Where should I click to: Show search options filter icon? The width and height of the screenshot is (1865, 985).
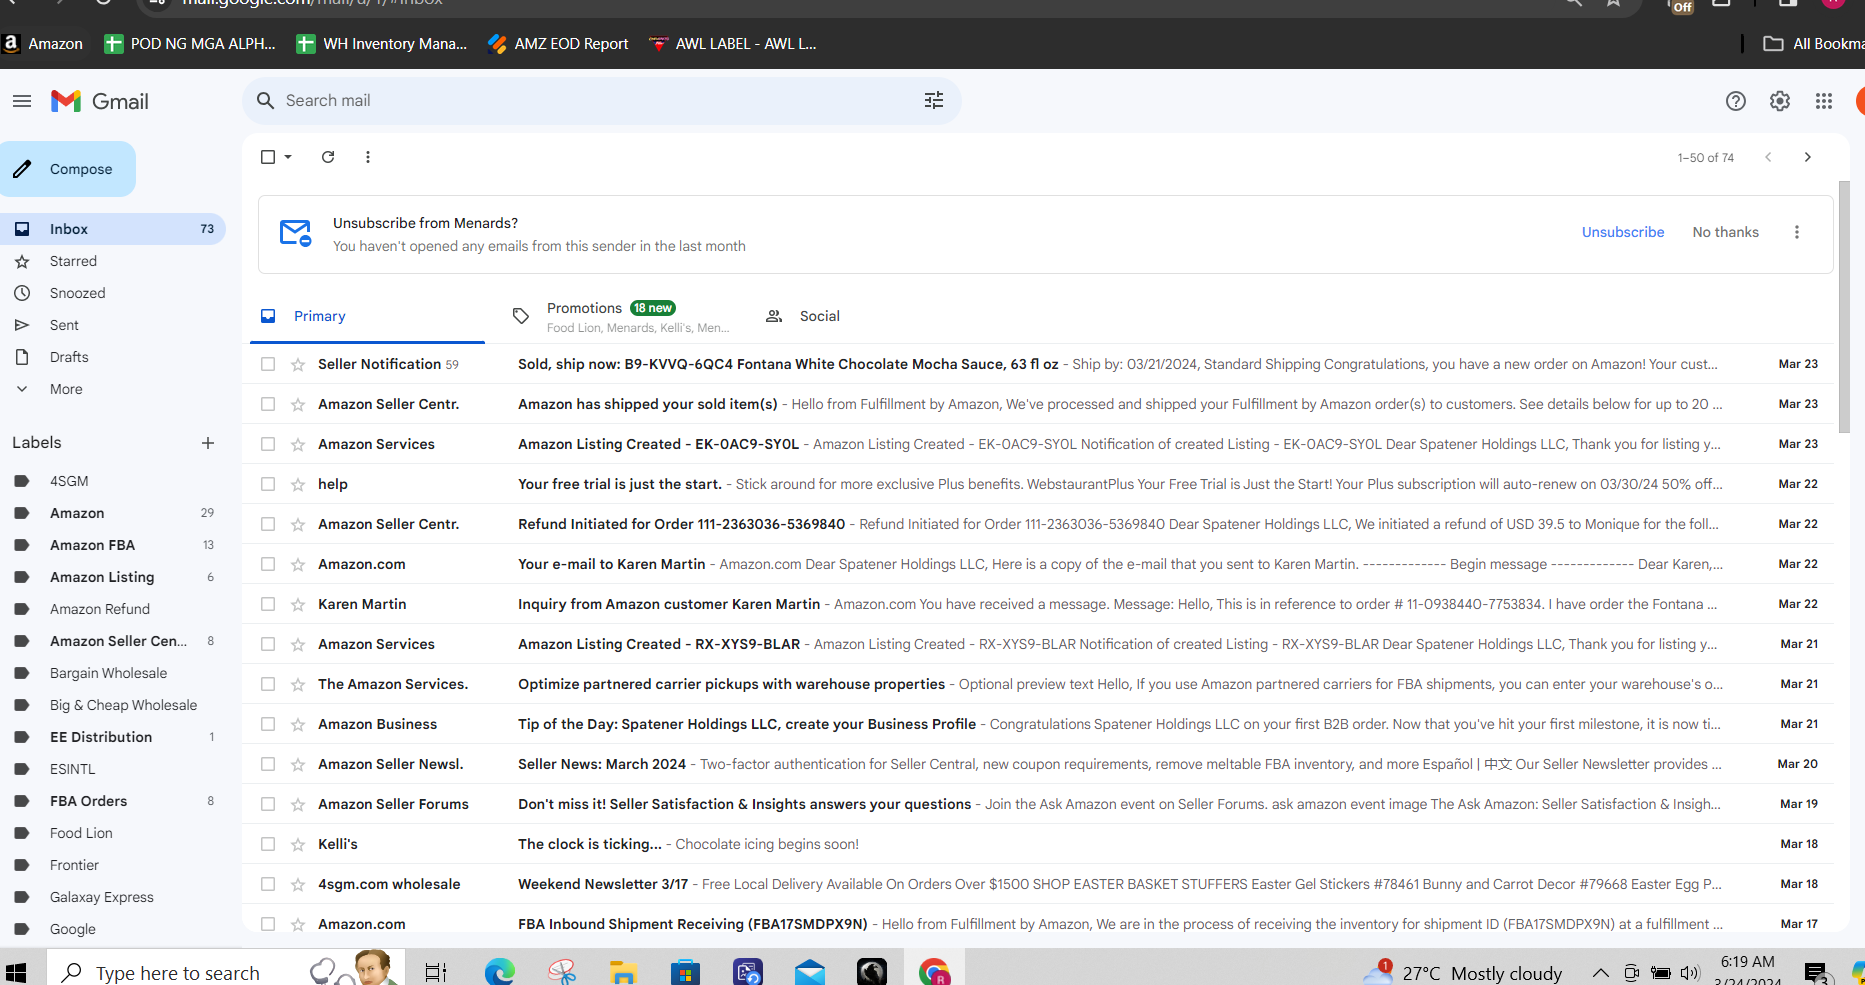(934, 100)
